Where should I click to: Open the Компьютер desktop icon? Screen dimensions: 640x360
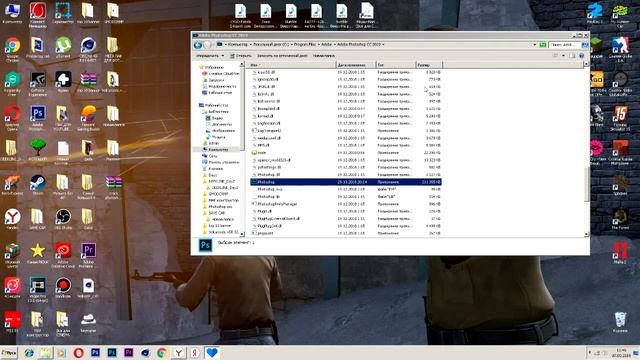tap(12, 13)
